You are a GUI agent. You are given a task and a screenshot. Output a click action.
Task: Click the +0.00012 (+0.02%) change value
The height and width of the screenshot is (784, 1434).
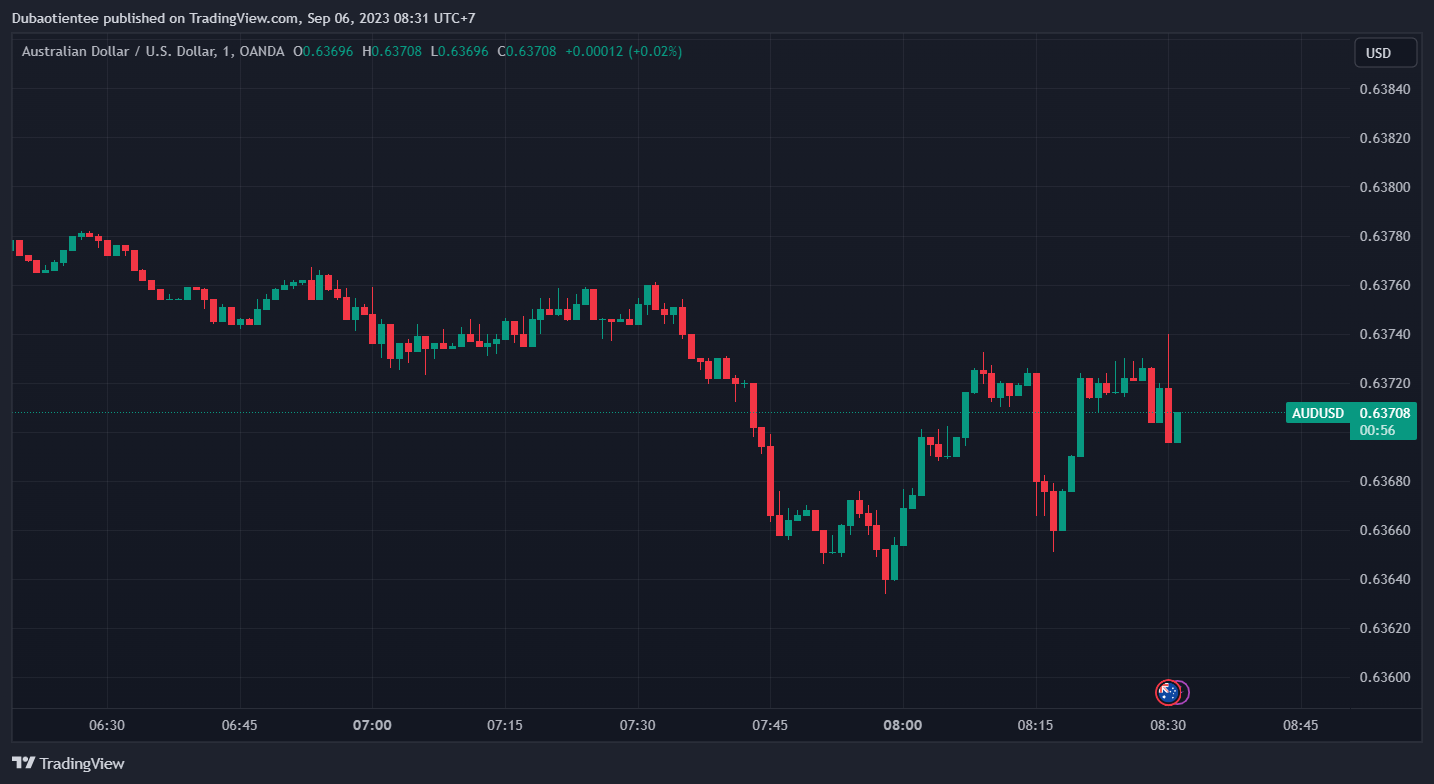(623, 51)
